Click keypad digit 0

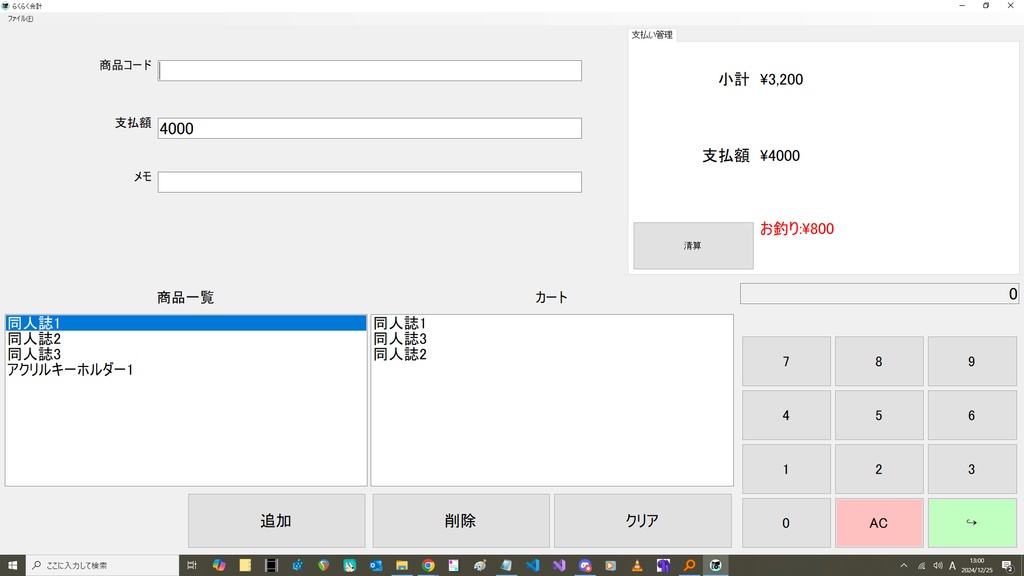786,523
